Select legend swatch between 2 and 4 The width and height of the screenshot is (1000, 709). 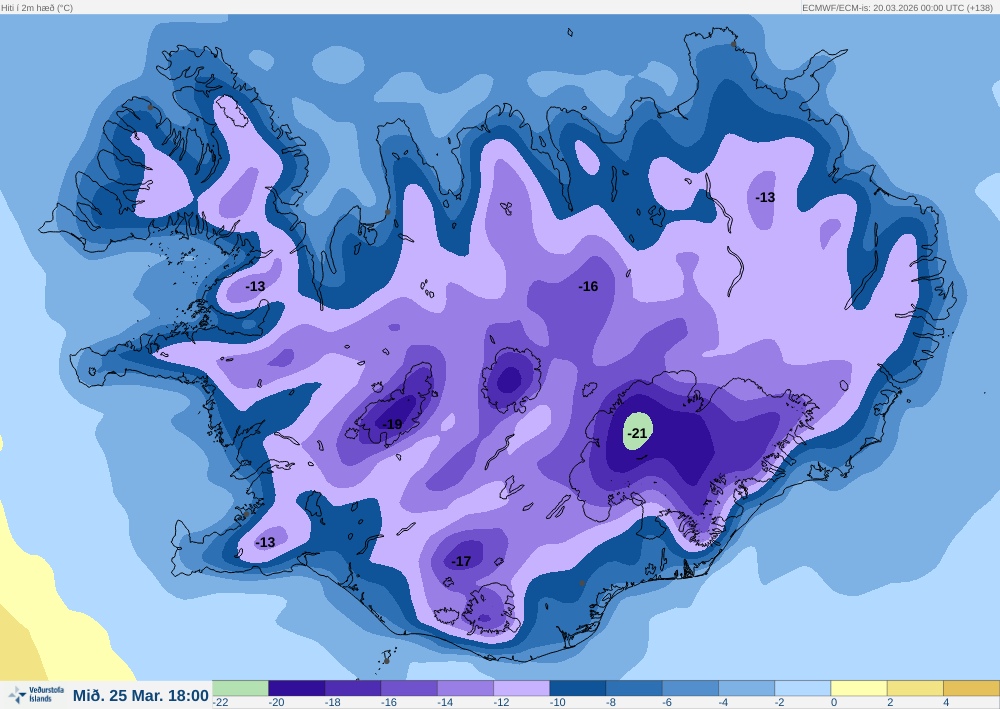915,688
